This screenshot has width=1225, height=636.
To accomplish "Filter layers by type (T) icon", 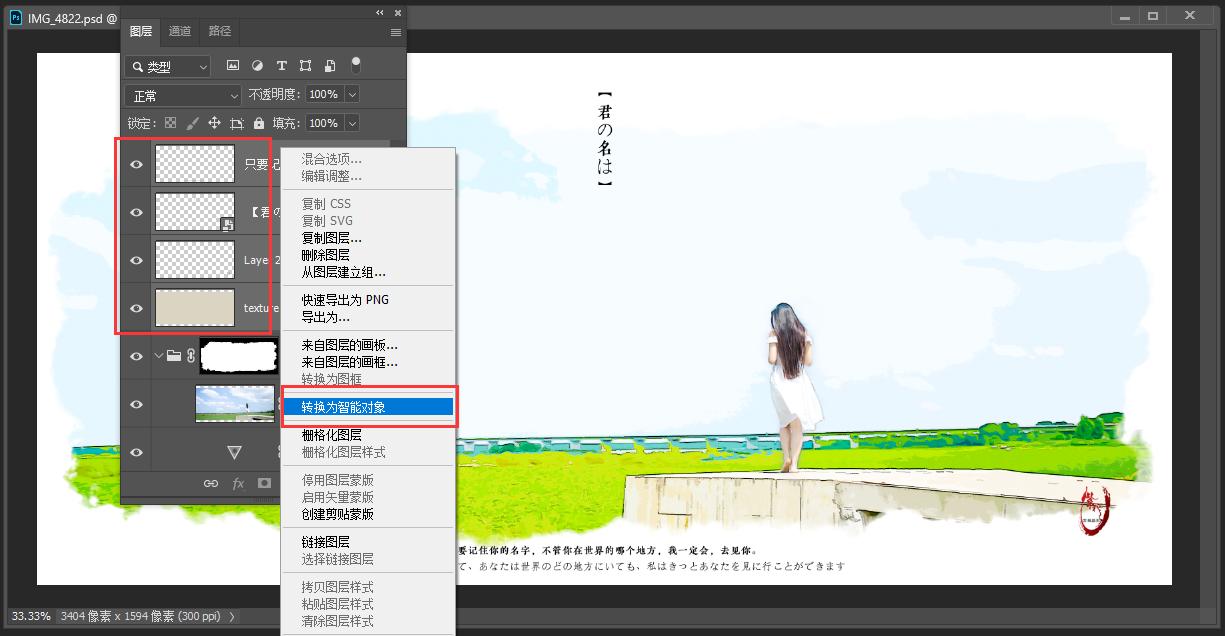I will 281,66.
